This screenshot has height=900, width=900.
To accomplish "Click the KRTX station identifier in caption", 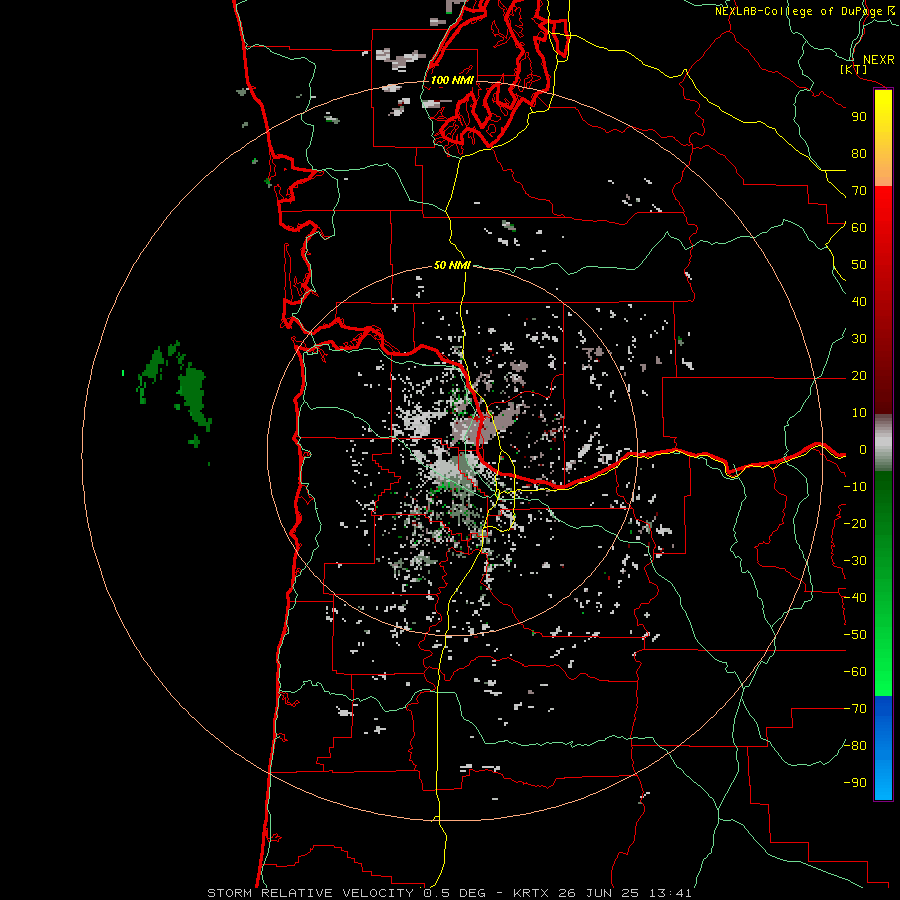I will (531, 893).
